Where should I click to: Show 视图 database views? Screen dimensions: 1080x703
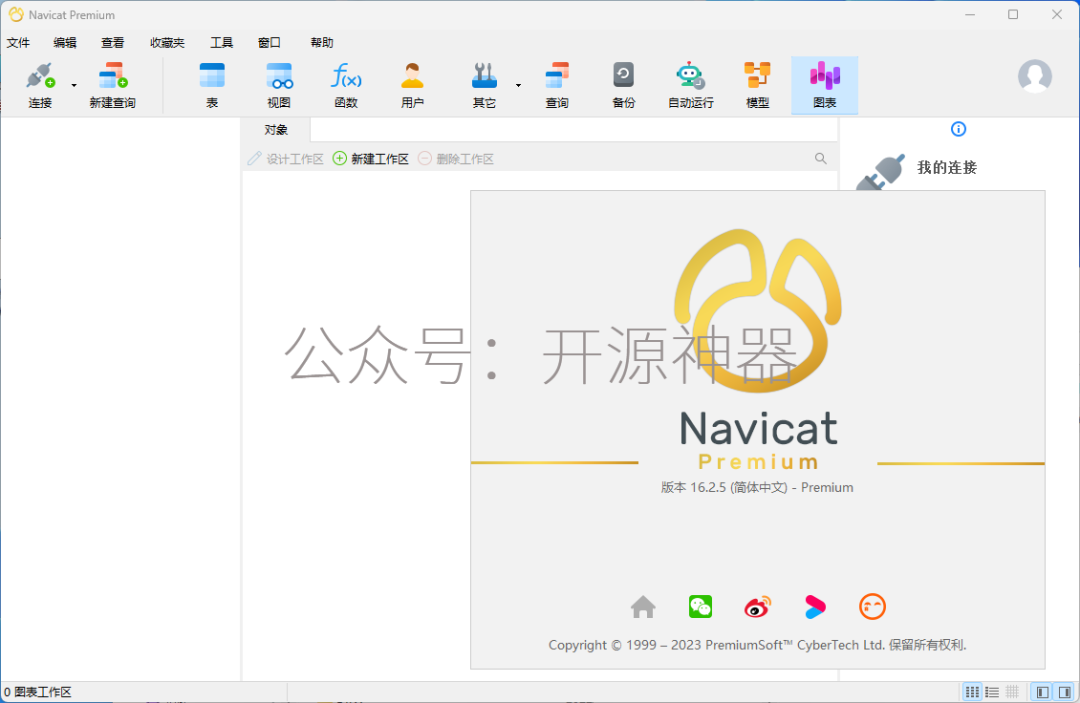coord(279,85)
